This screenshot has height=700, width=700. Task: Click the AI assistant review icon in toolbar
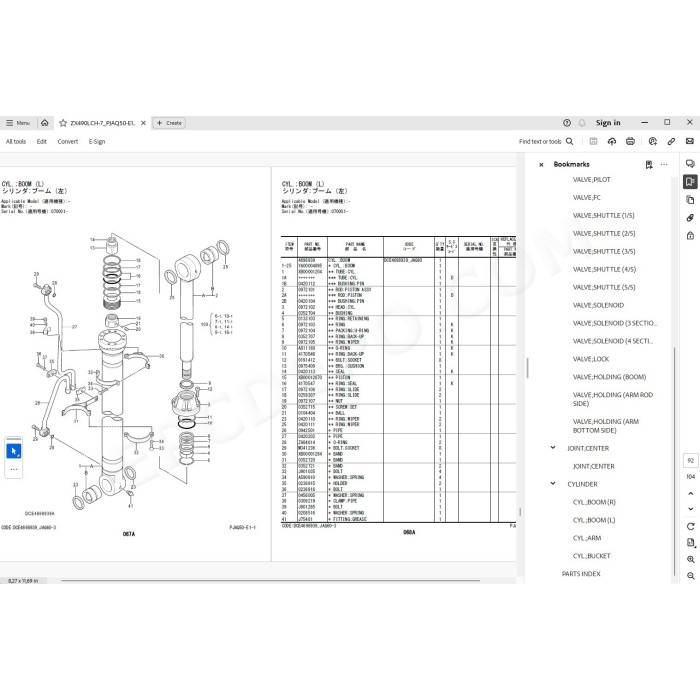(x=653, y=142)
